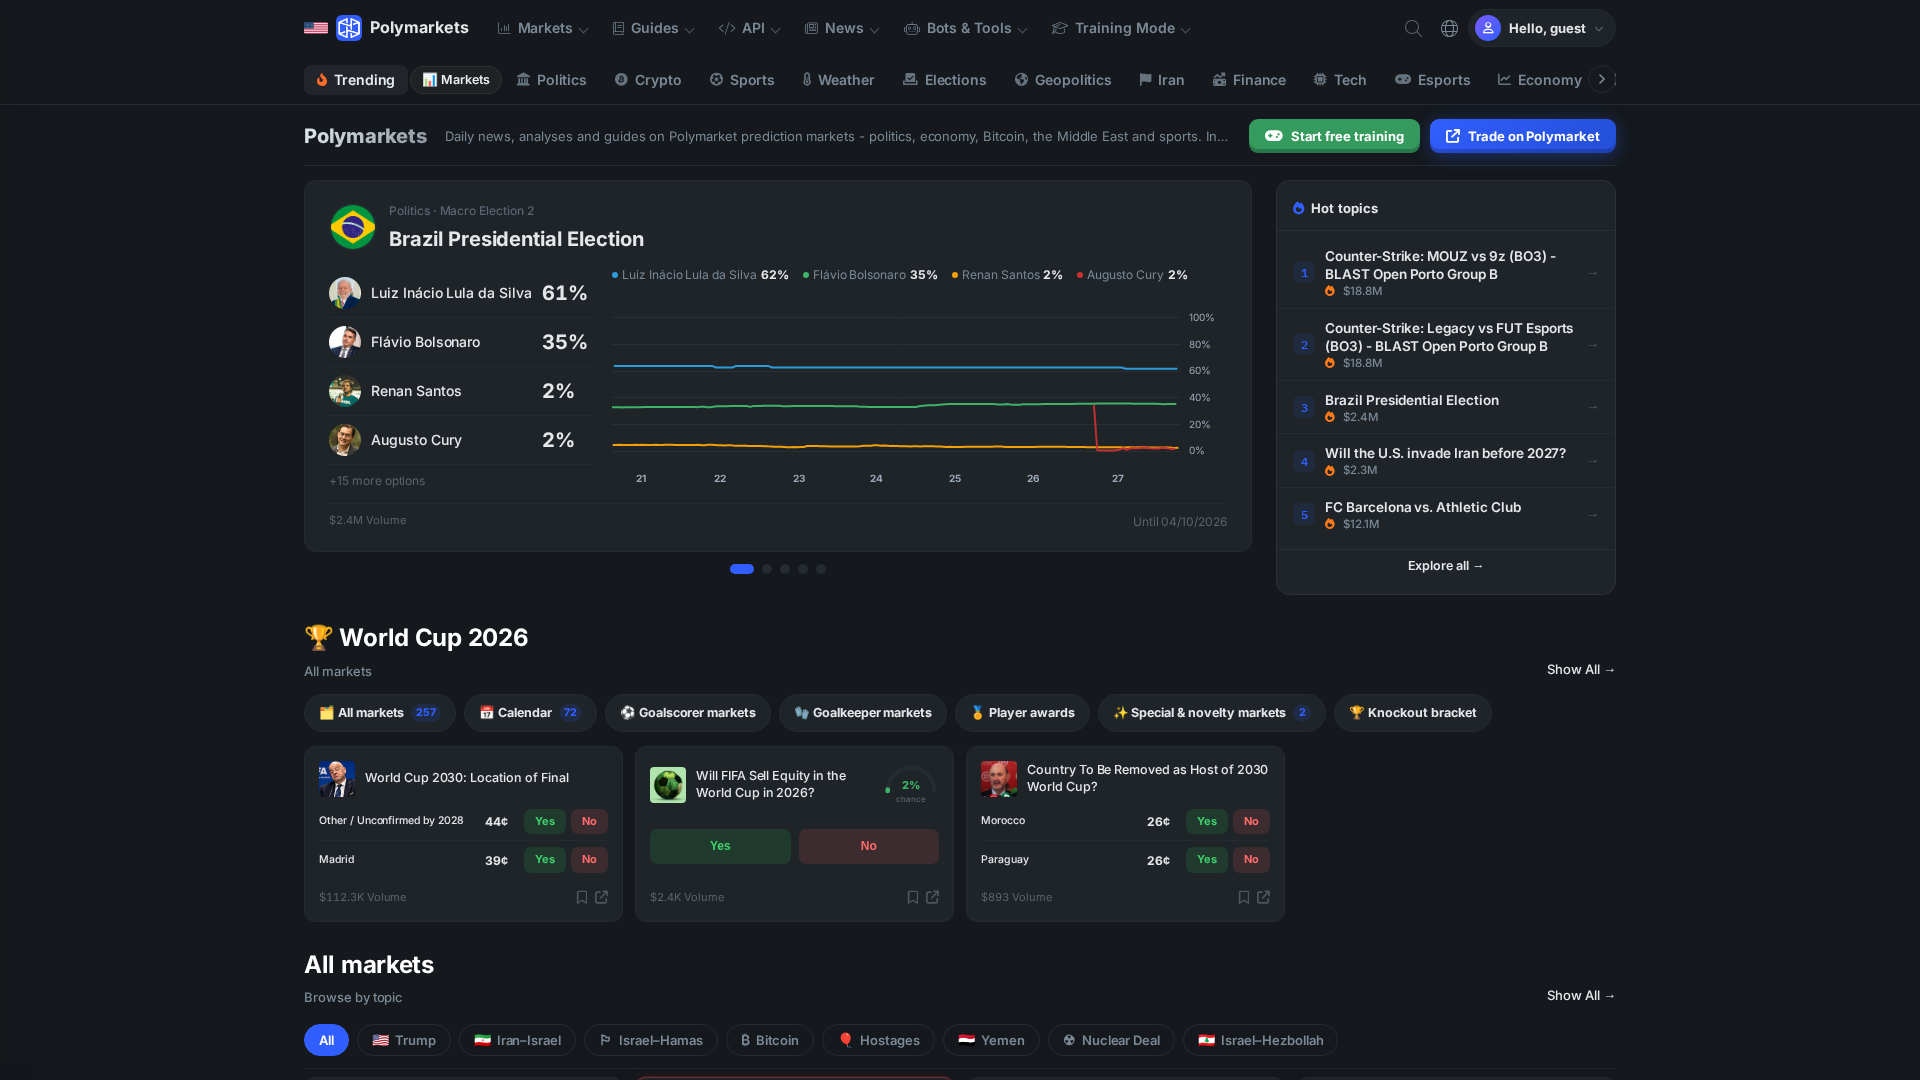
Task: Open Brazil Presidential Election hot topic
Action: pyautogui.click(x=1446, y=407)
